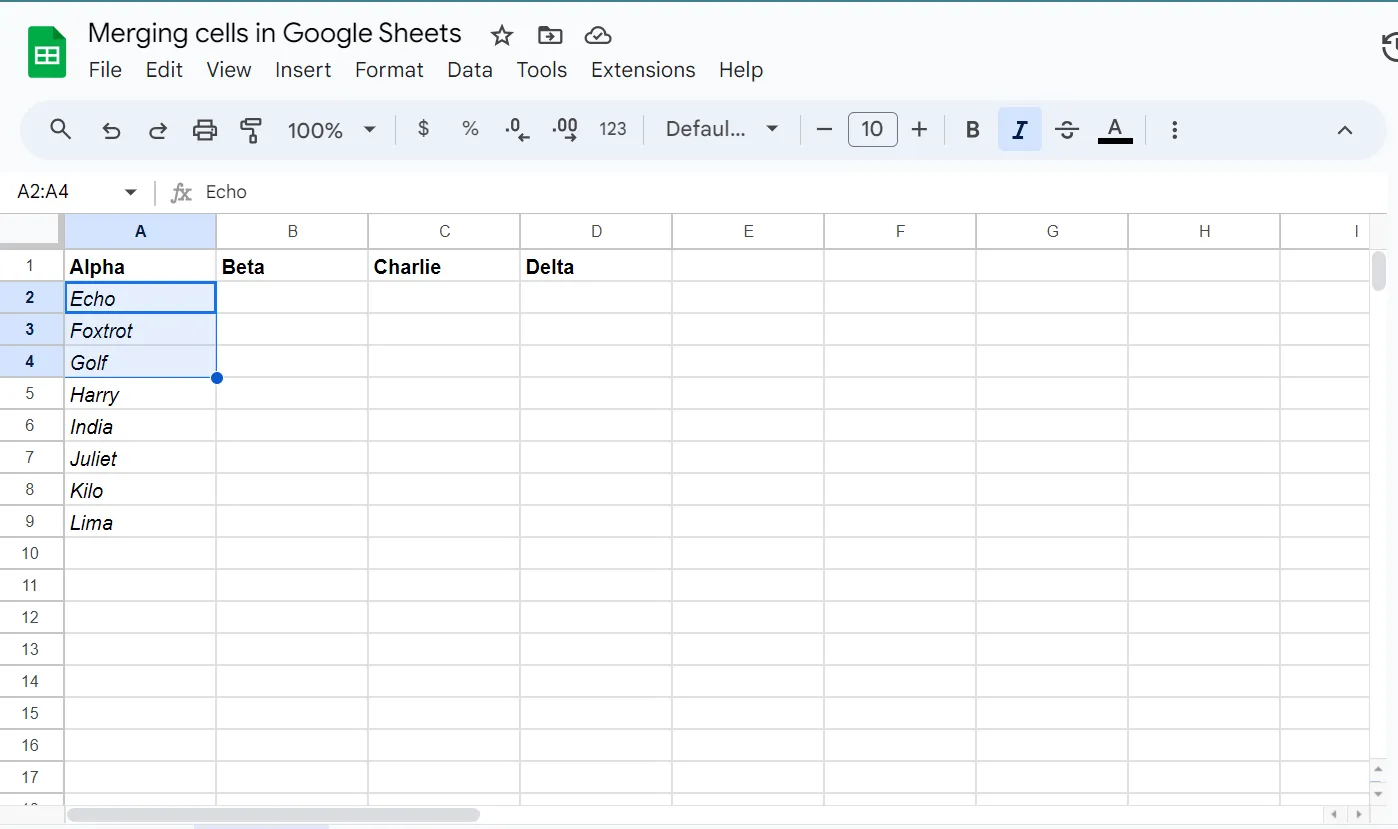Image resolution: width=1398 pixels, height=829 pixels.
Task: Click the font size field
Action: [x=873, y=129]
